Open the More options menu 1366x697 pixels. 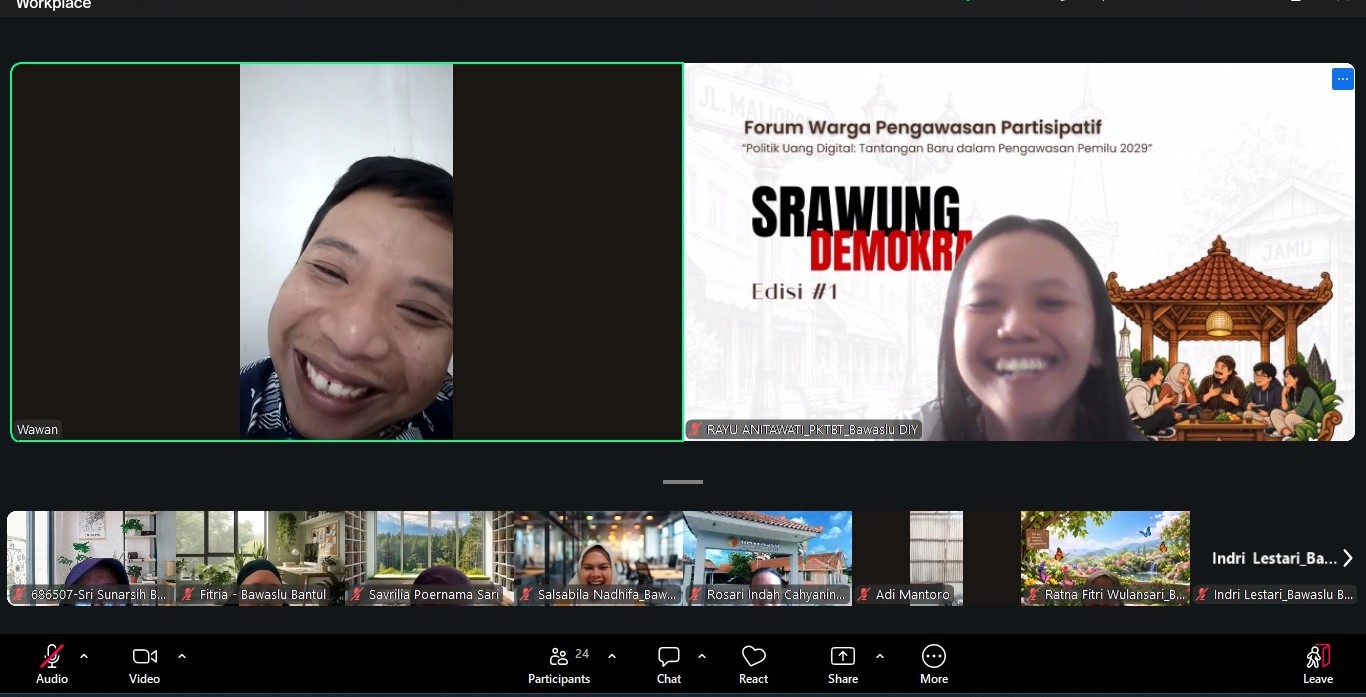(934, 664)
